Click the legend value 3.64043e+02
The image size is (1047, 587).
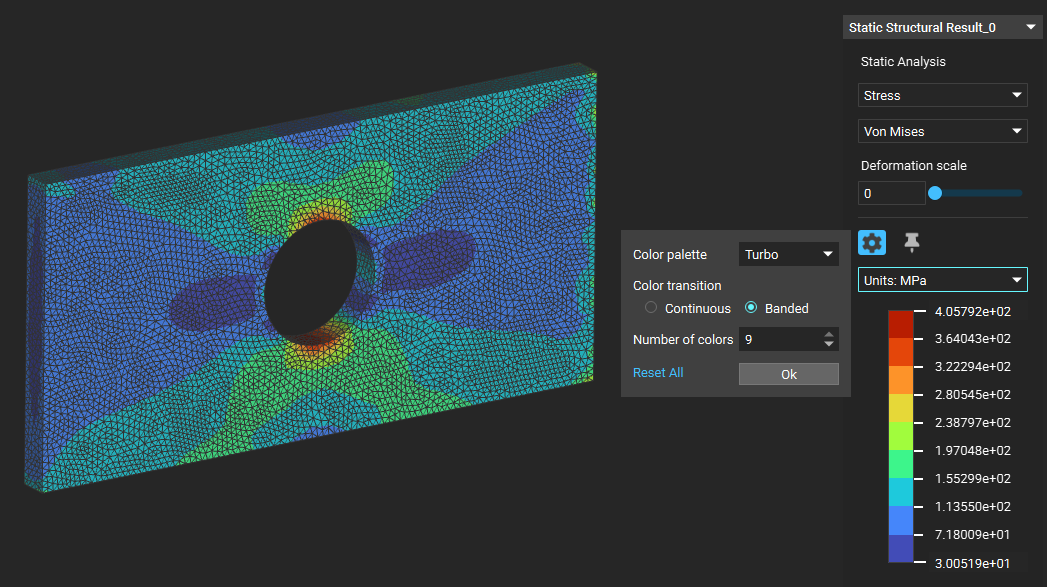pyautogui.click(x=973, y=339)
